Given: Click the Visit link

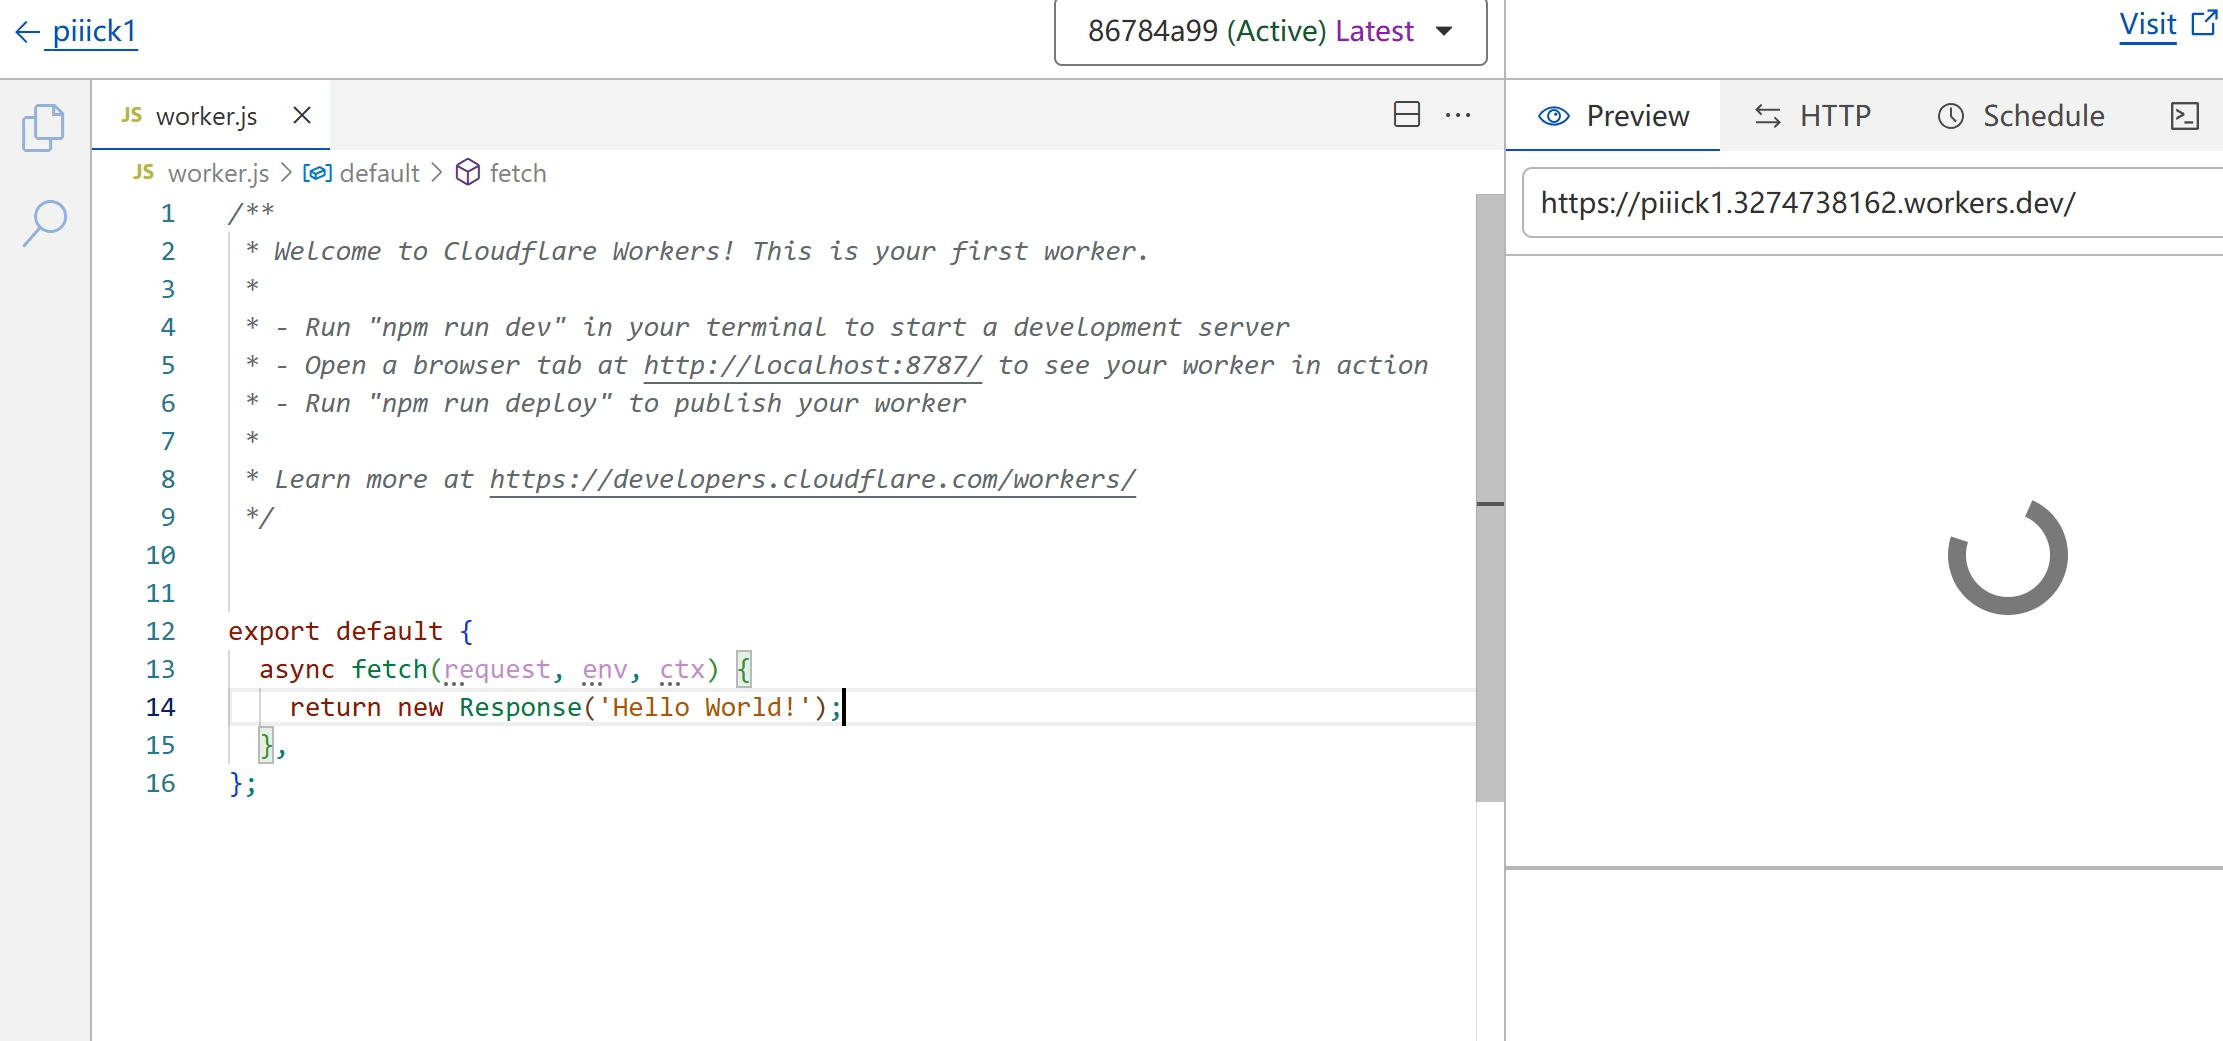Looking at the screenshot, I should coord(2147,24).
